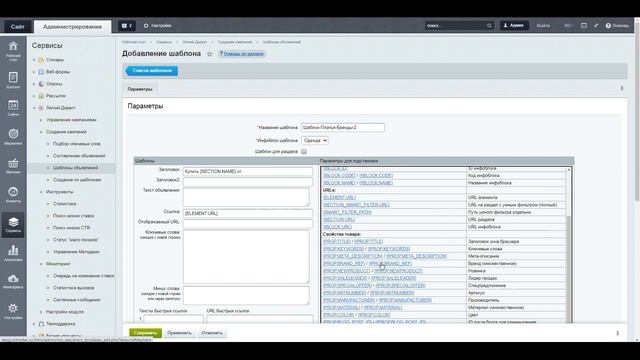Open the Инфоблок шаблона dropdown
This screenshot has height=360, width=640.
(315, 140)
